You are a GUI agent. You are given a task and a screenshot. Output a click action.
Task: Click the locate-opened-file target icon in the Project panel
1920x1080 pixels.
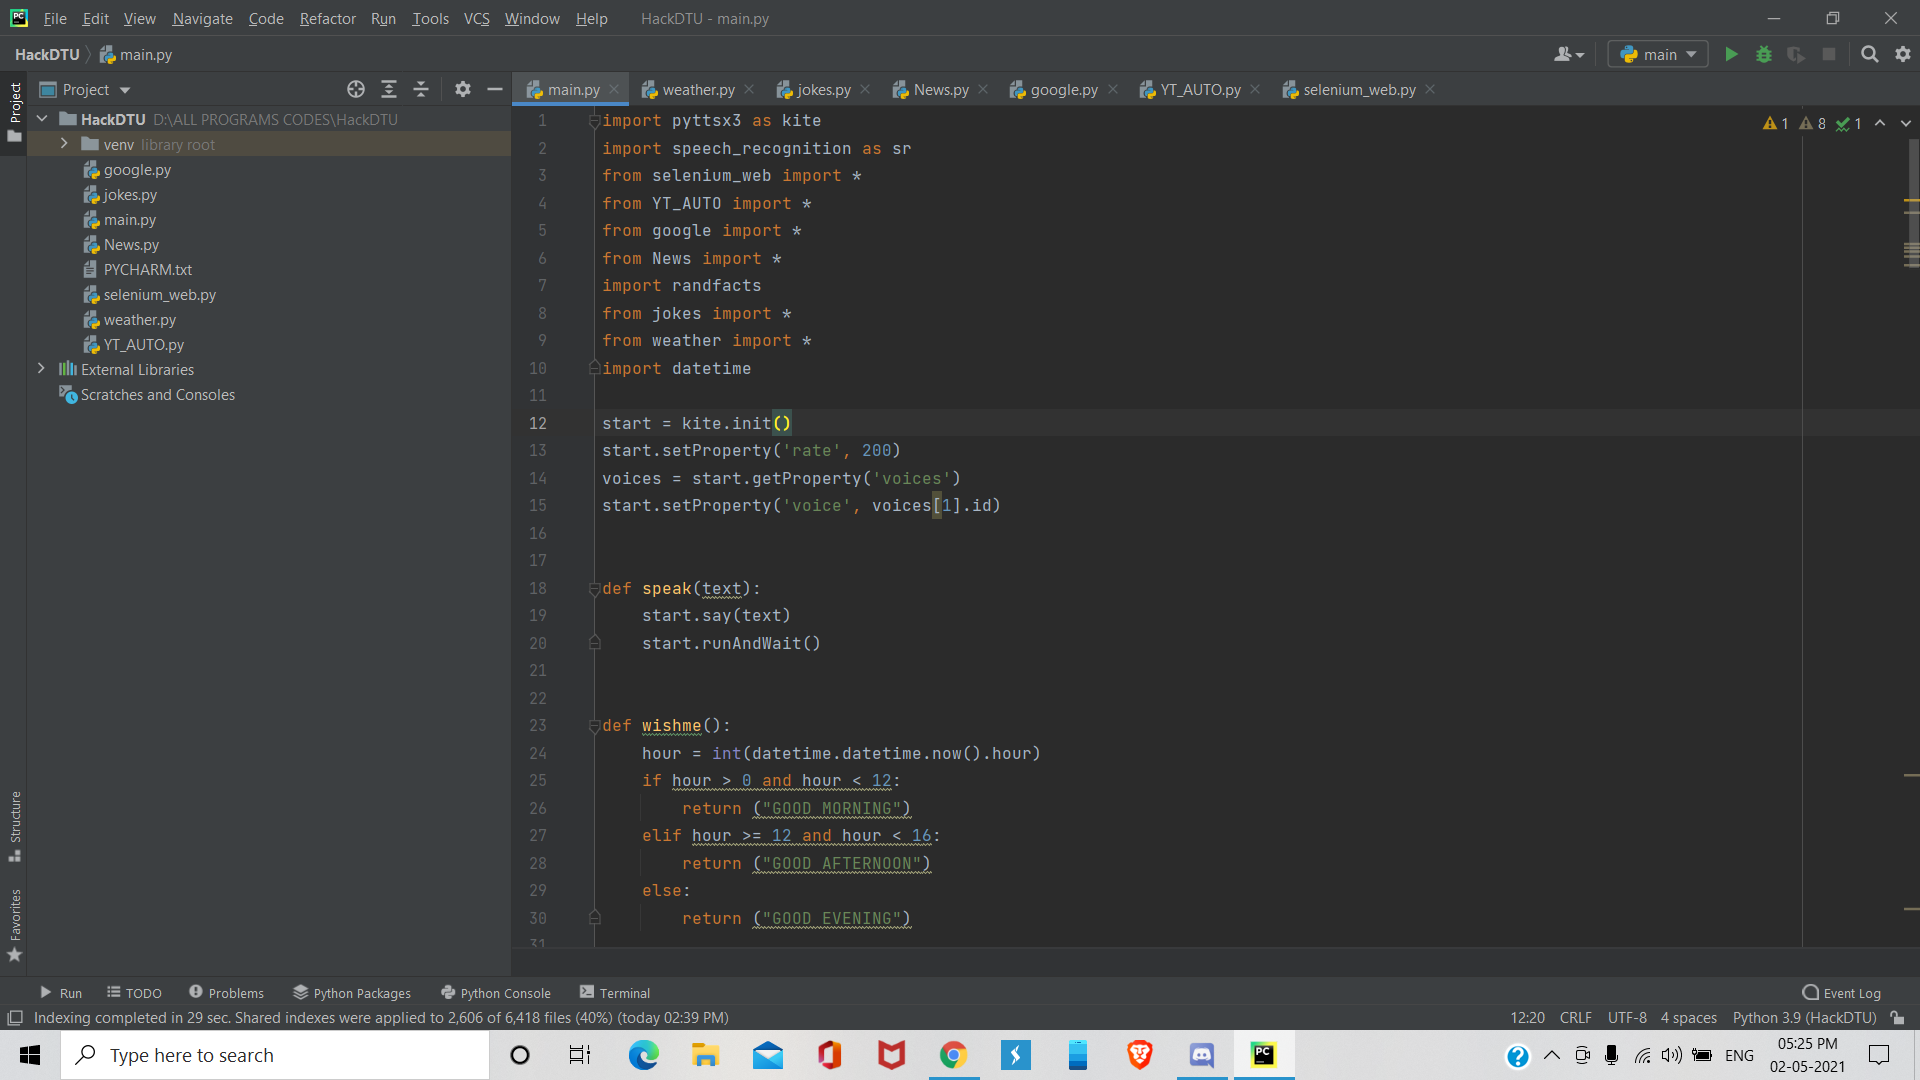(x=356, y=90)
